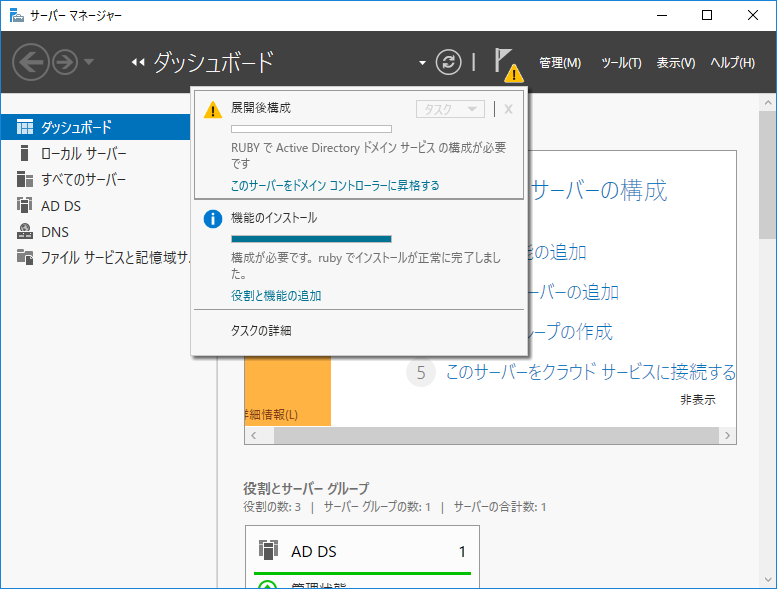Select DNS in the sidebar
The width and height of the screenshot is (777, 589).
pyautogui.click(x=96, y=232)
